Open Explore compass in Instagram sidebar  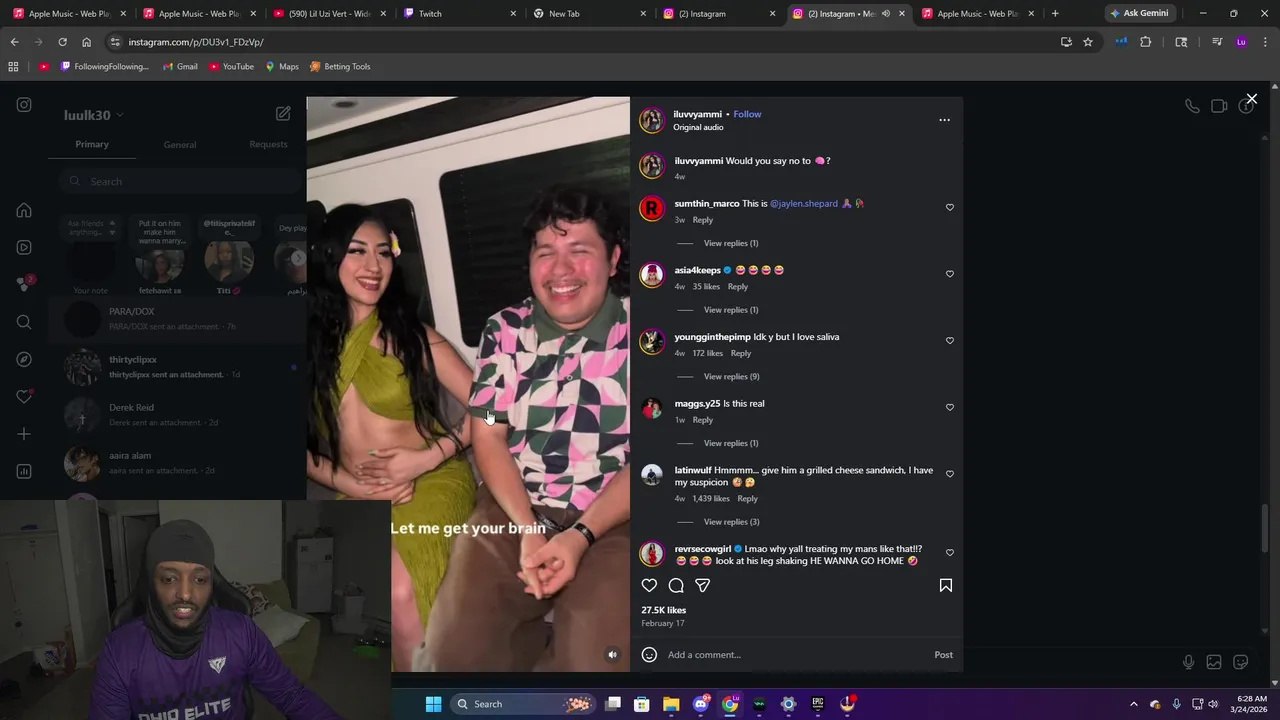pyautogui.click(x=24, y=359)
